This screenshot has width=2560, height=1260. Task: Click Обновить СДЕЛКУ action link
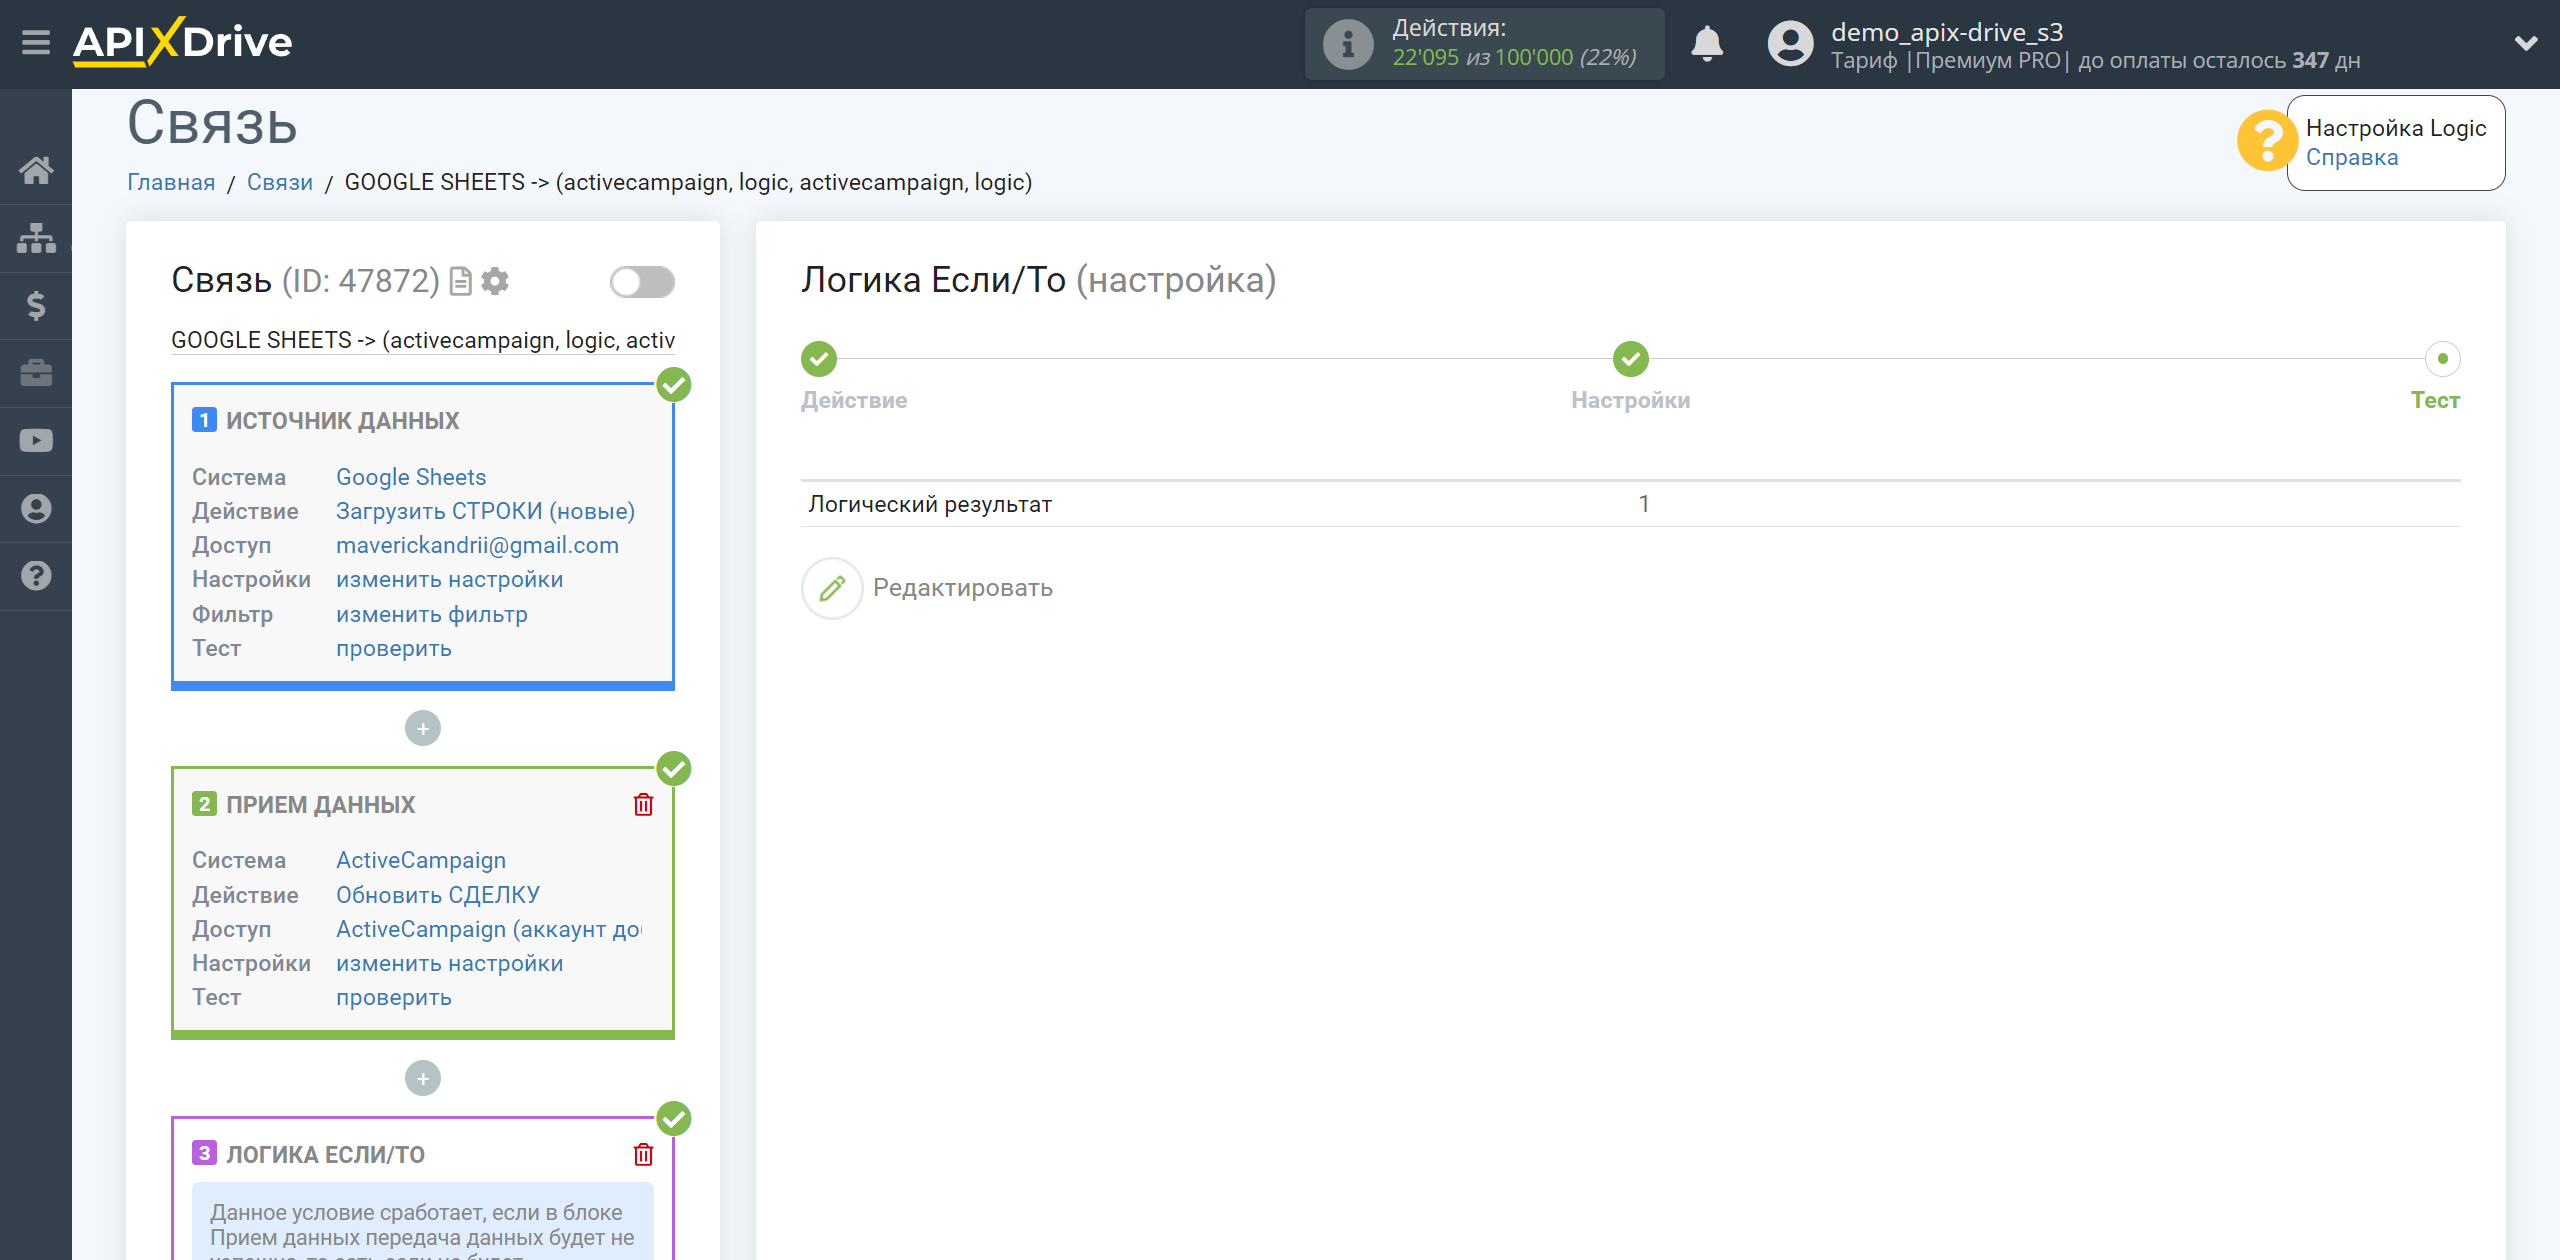tap(438, 895)
